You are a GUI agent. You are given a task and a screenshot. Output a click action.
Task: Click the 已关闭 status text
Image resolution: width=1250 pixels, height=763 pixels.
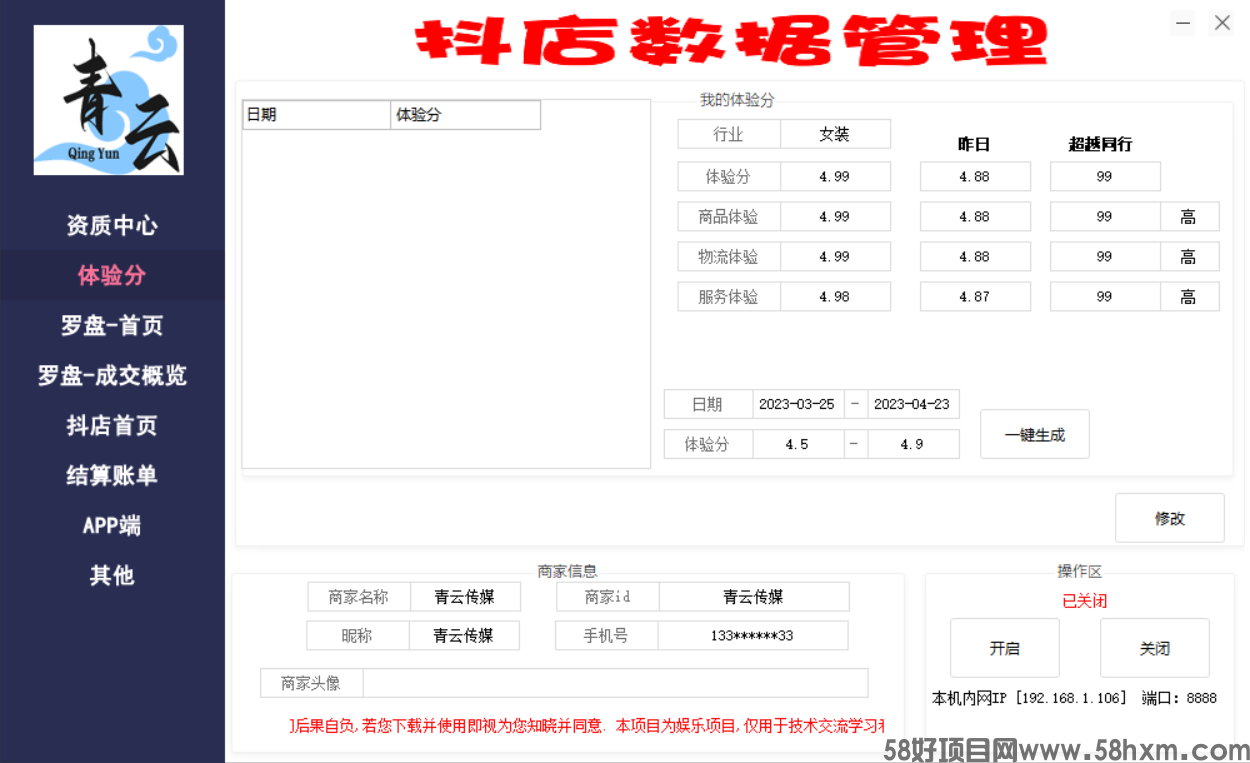1085,601
